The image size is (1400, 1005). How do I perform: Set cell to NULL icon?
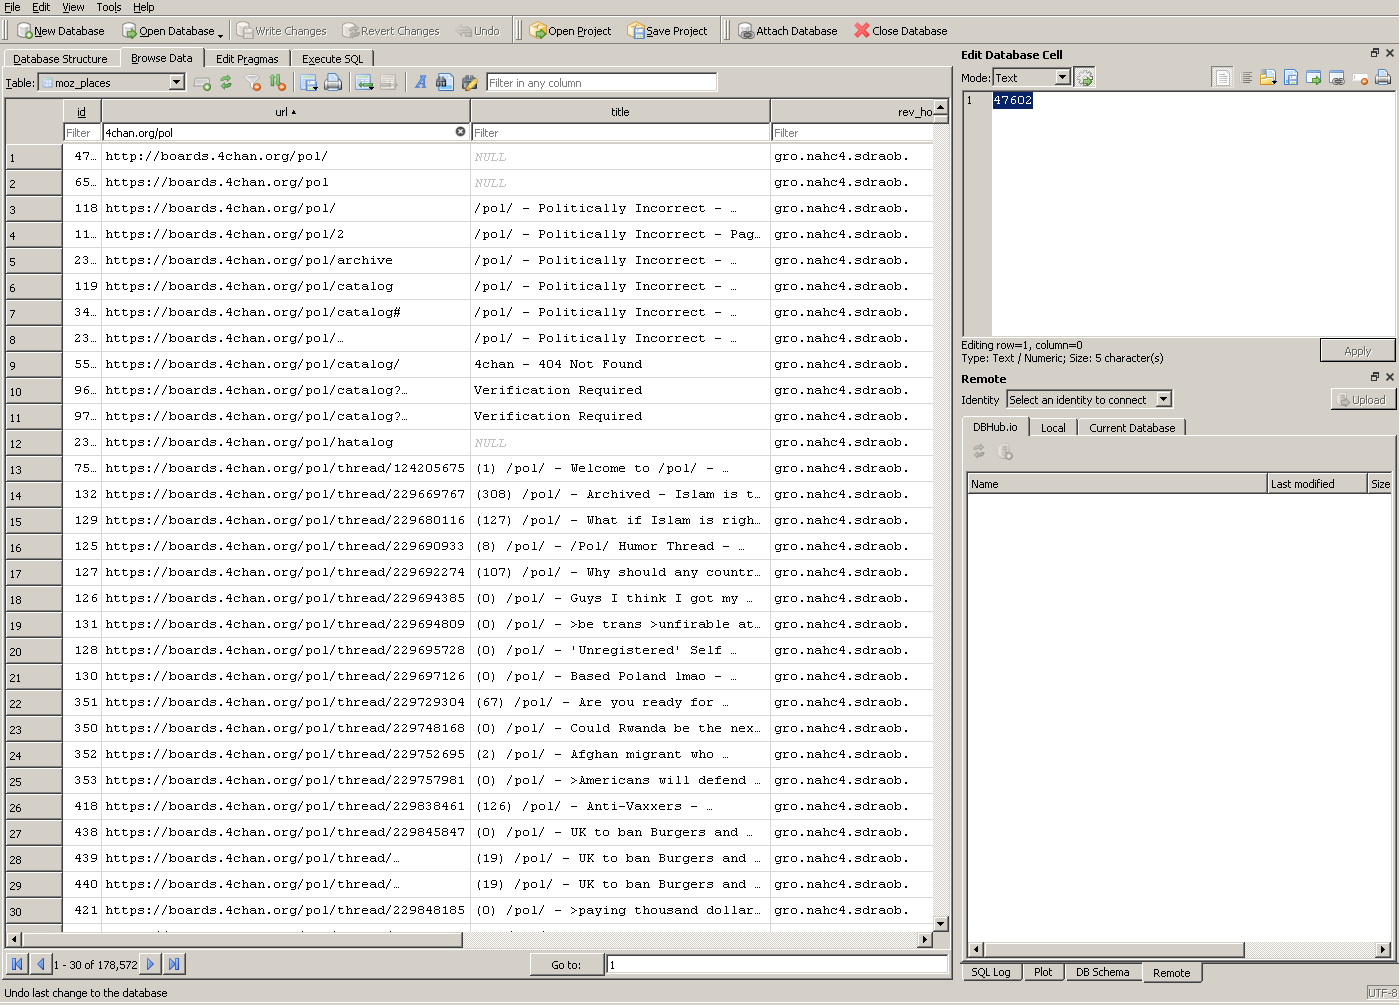pyautogui.click(x=1360, y=77)
